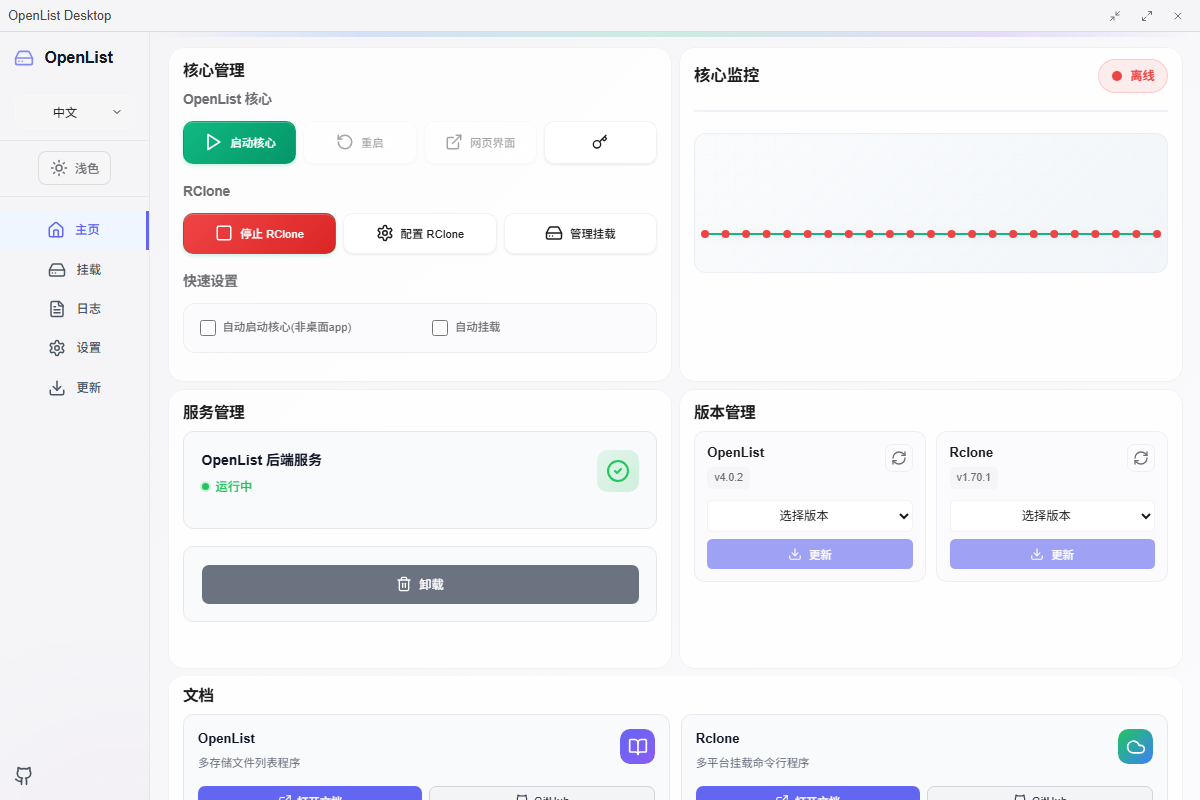Click the refresh icon for Rclone version
The width and height of the screenshot is (1200, 800).
click(1140, 457)
